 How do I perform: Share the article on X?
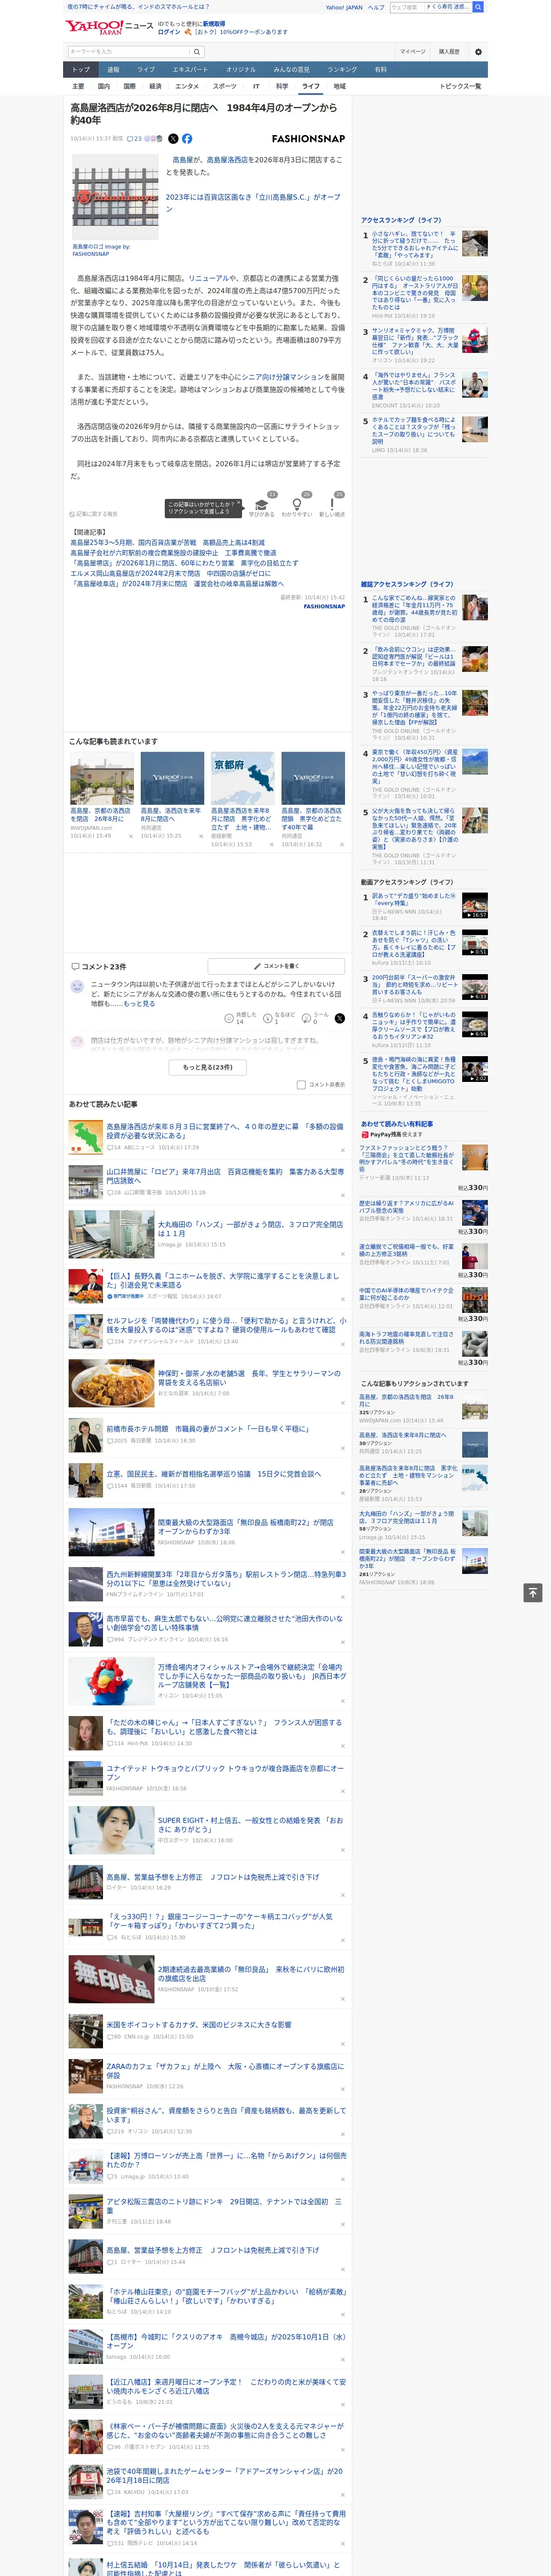173,139
